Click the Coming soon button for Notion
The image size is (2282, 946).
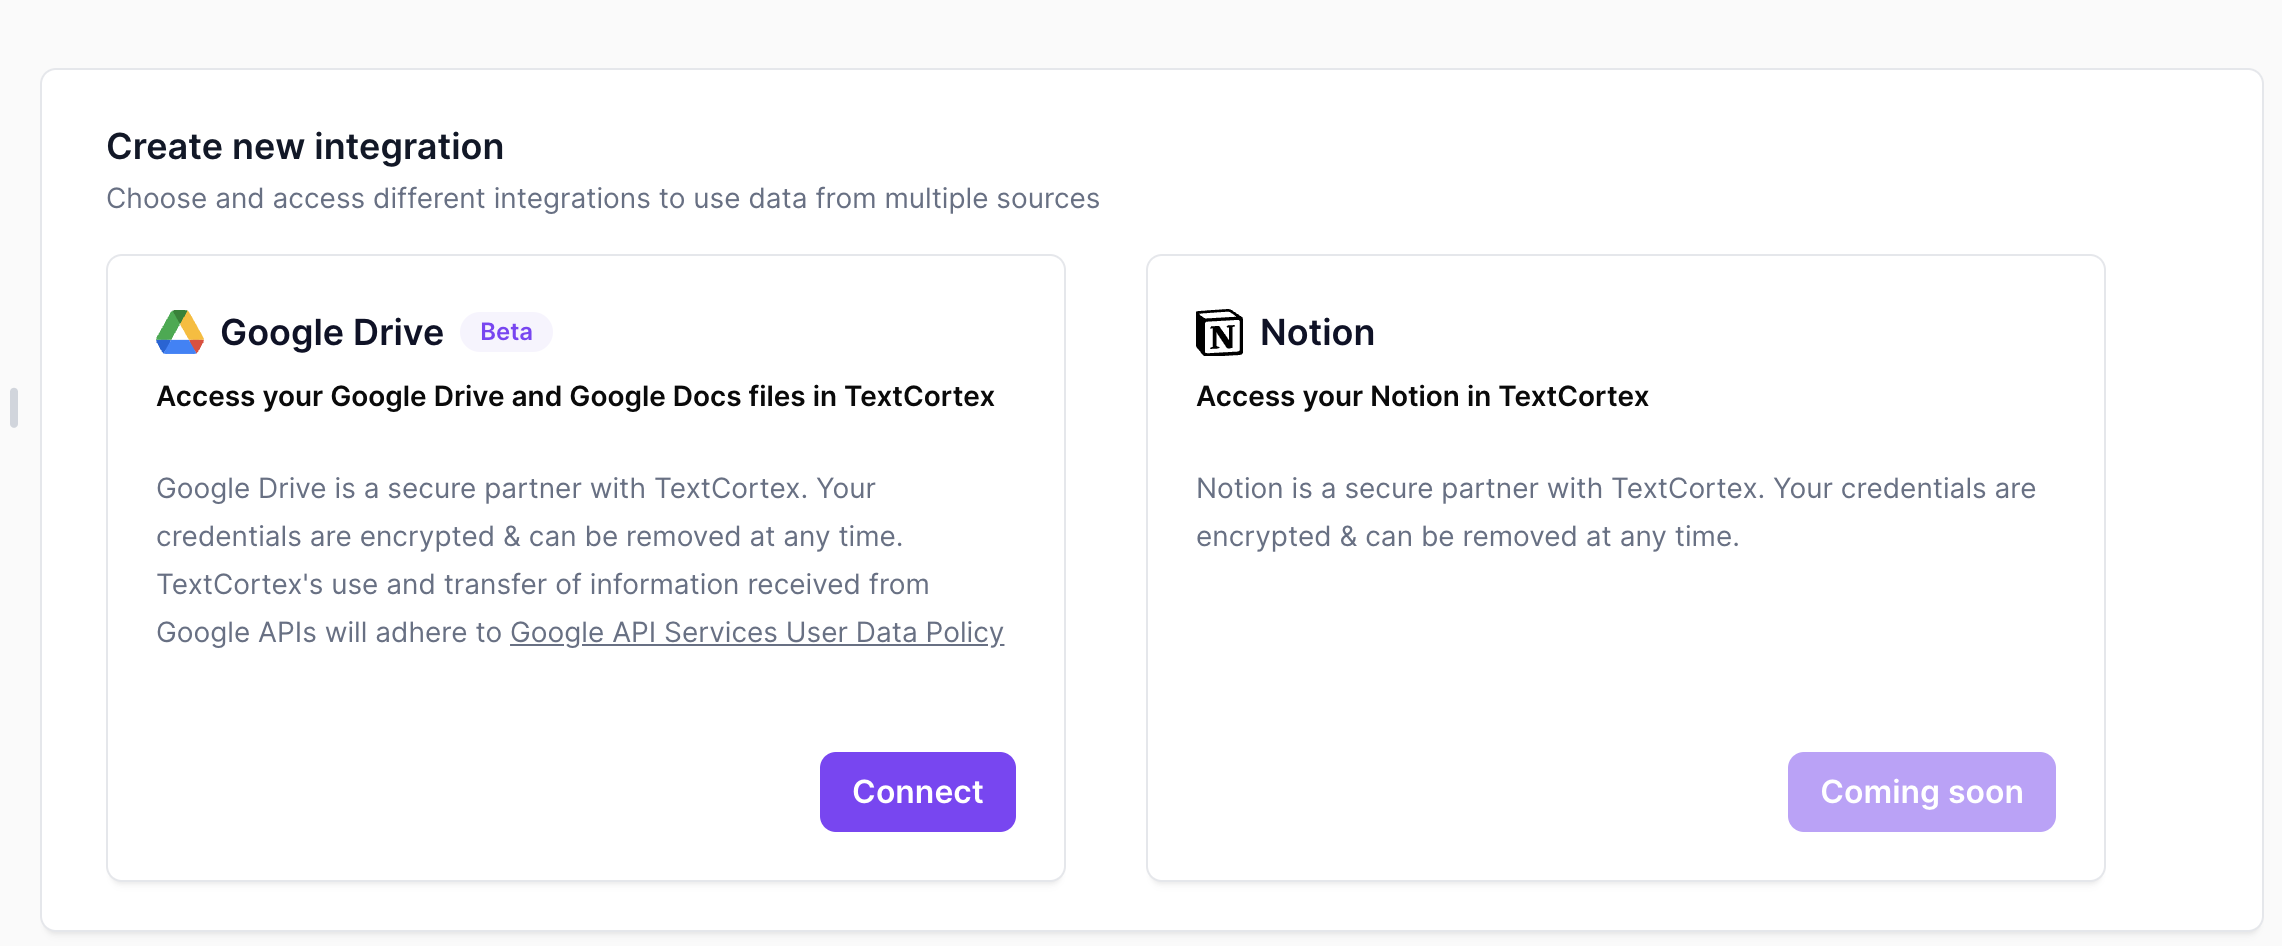pyautogui.click(x=1921, y=792)
